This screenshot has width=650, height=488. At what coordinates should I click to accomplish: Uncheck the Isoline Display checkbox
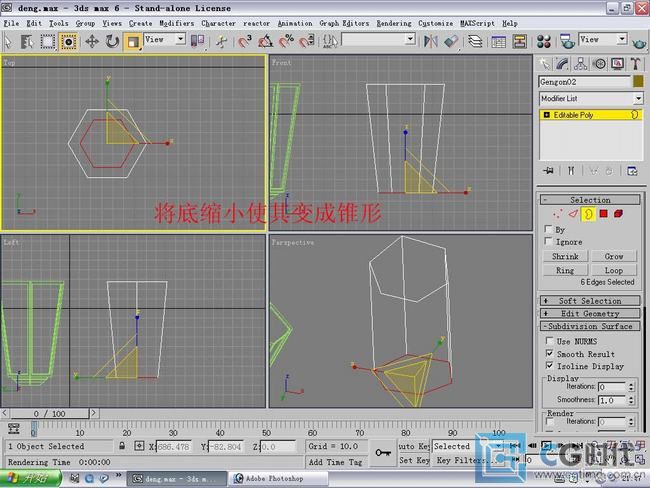[550, 366]
